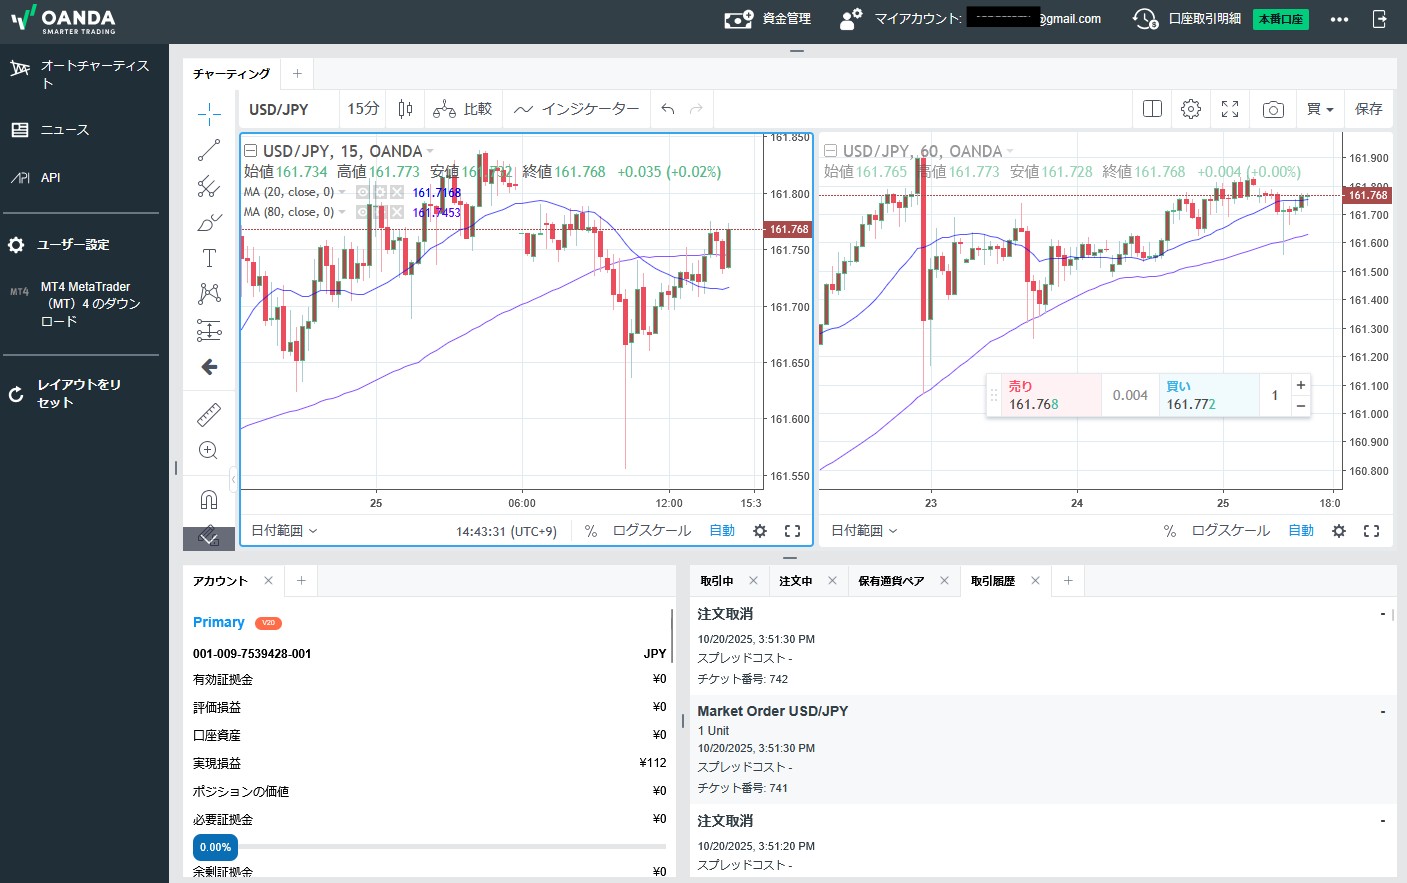This screenshot has height=883, width=1407.
Task: Select the trend line drawing tool
Action: click(x=209, y=150)
